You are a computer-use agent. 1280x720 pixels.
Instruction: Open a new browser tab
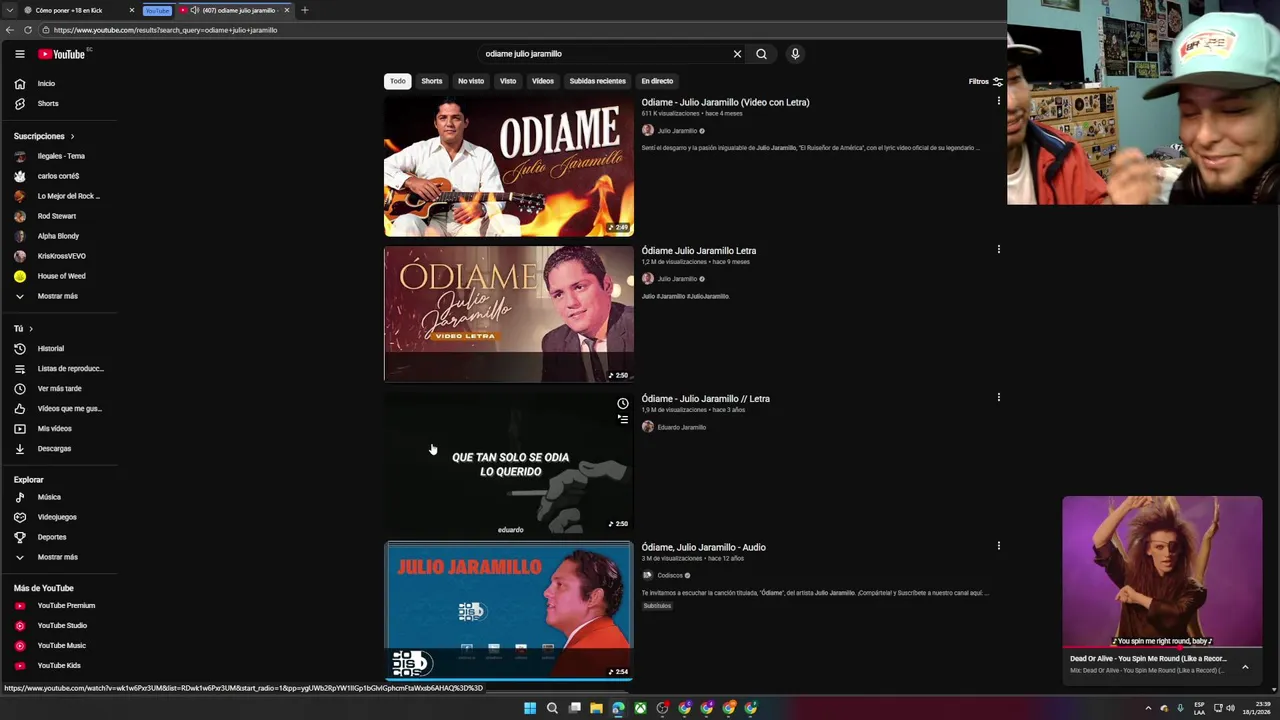(x=305, y=10)
